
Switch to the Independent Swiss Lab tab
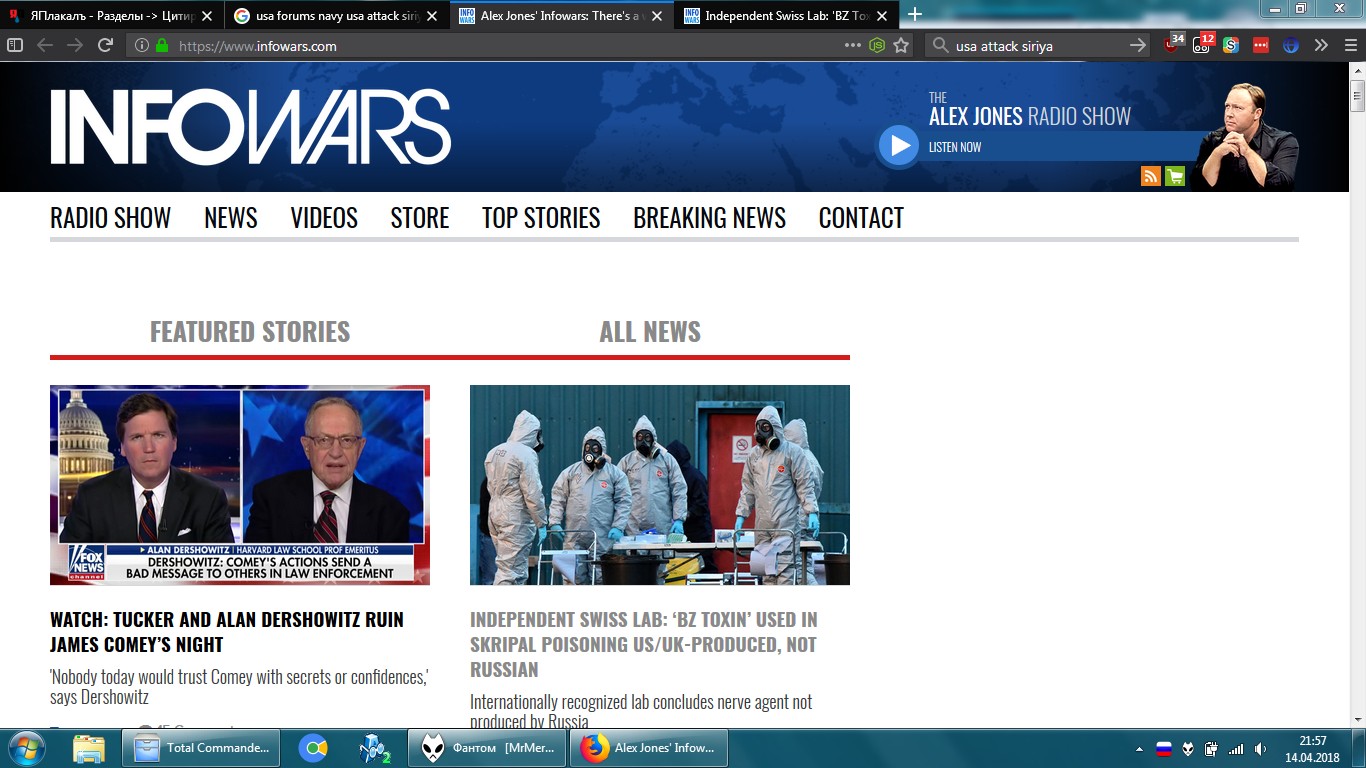click(x=786, y=16)
